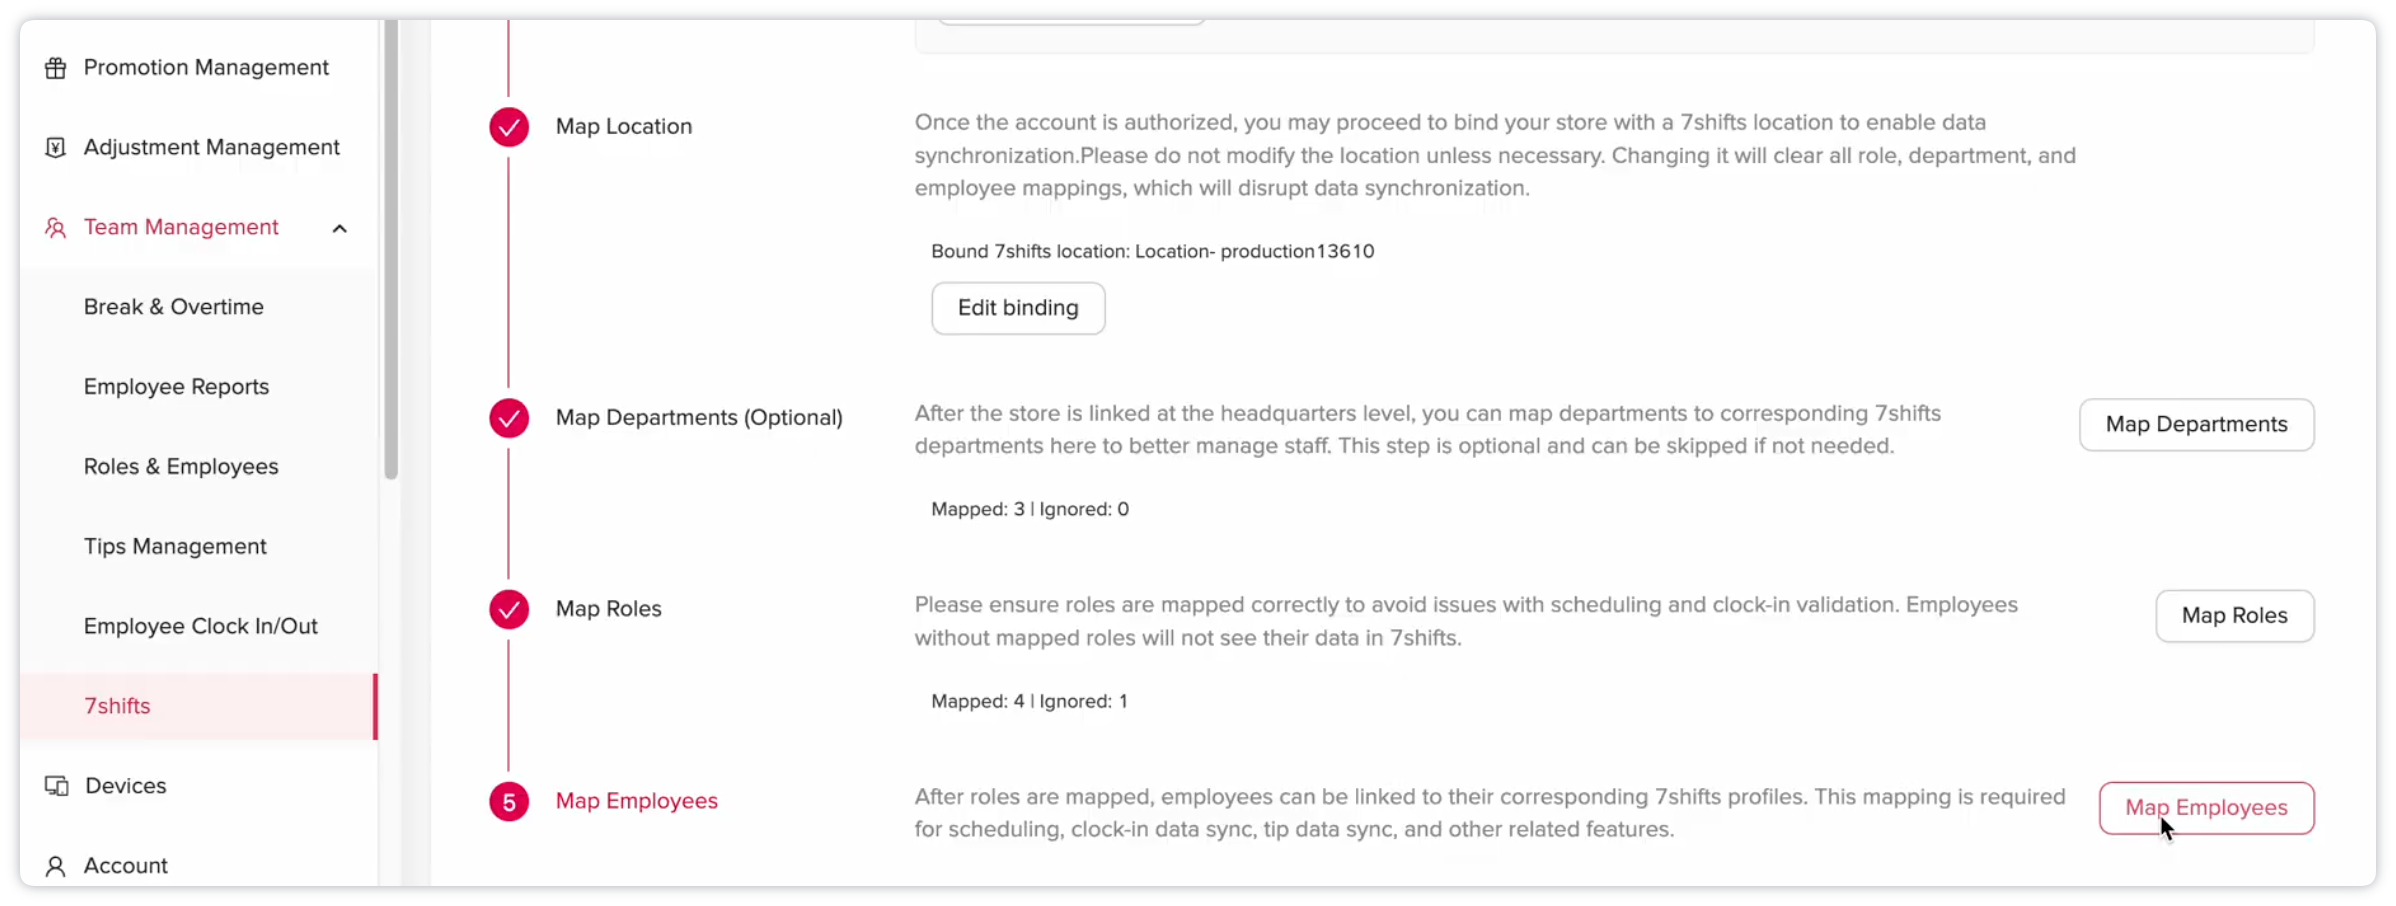Image resolution: width=2396 pixels, height=906 pixels.
Task: Click the Promotion Management gift icon
Action: [x=56, y=68]
